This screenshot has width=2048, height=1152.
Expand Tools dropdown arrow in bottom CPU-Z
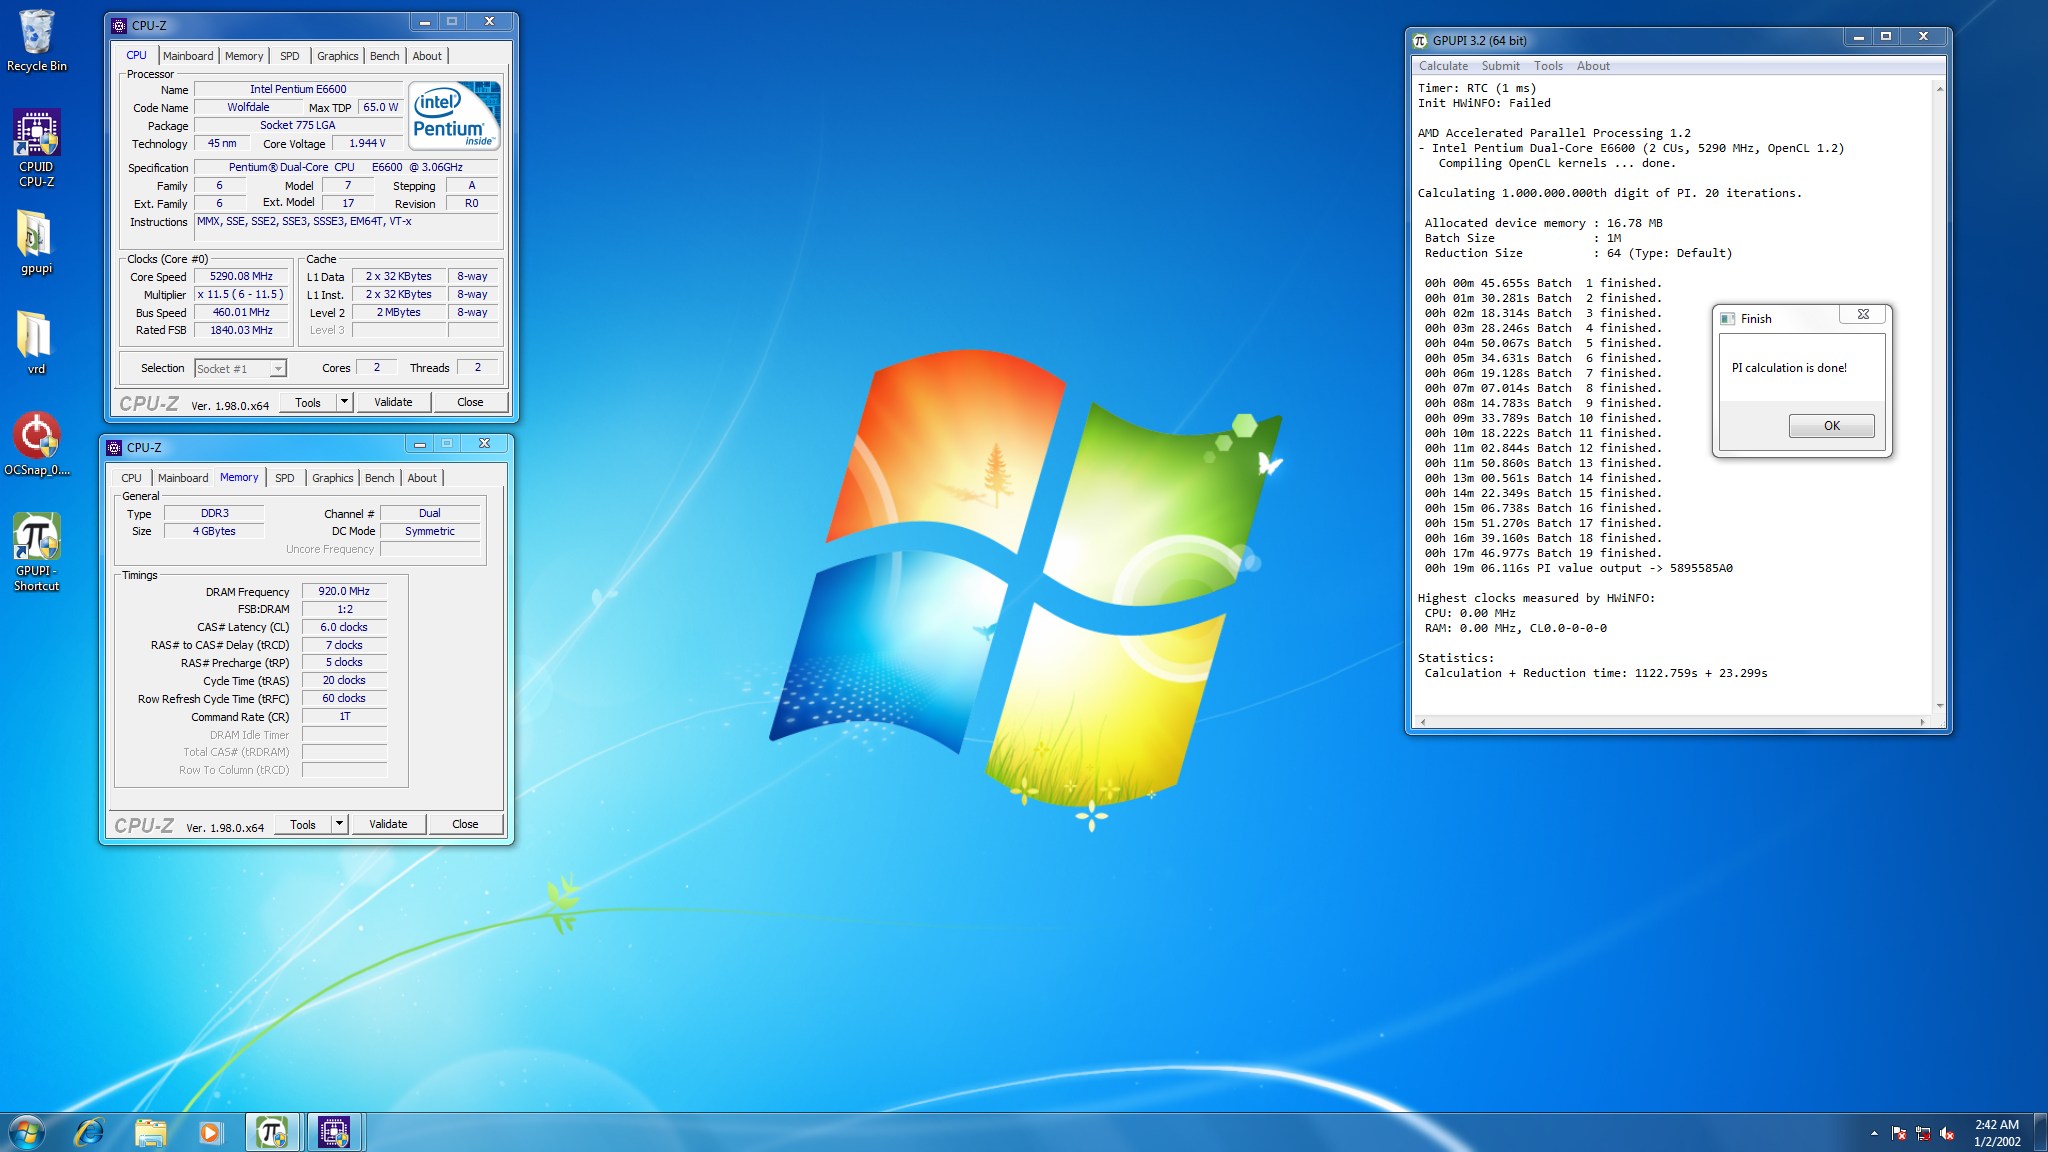pos(339,824)
